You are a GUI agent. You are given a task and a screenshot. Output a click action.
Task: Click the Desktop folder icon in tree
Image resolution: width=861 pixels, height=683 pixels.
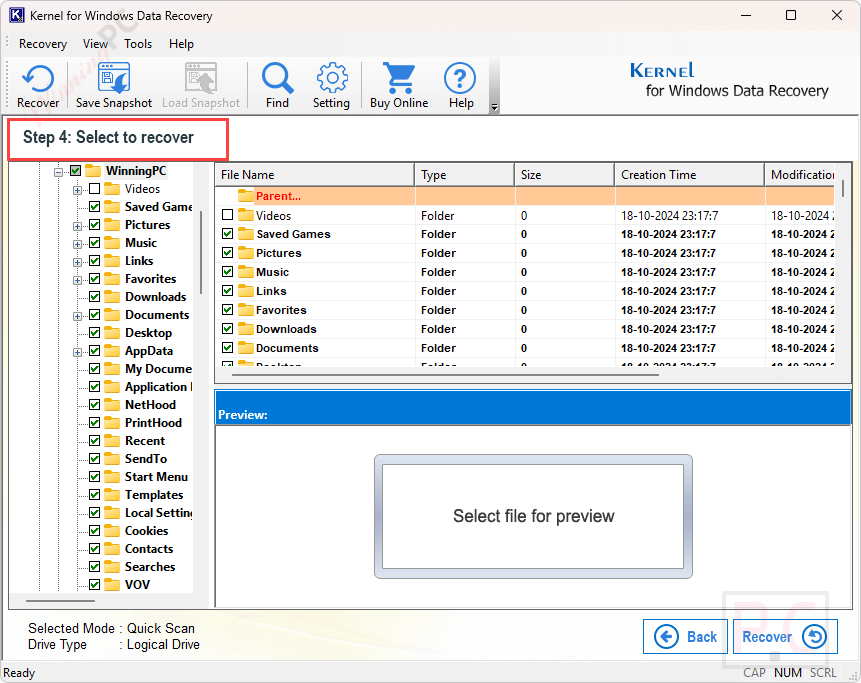[x=112, y=333]
